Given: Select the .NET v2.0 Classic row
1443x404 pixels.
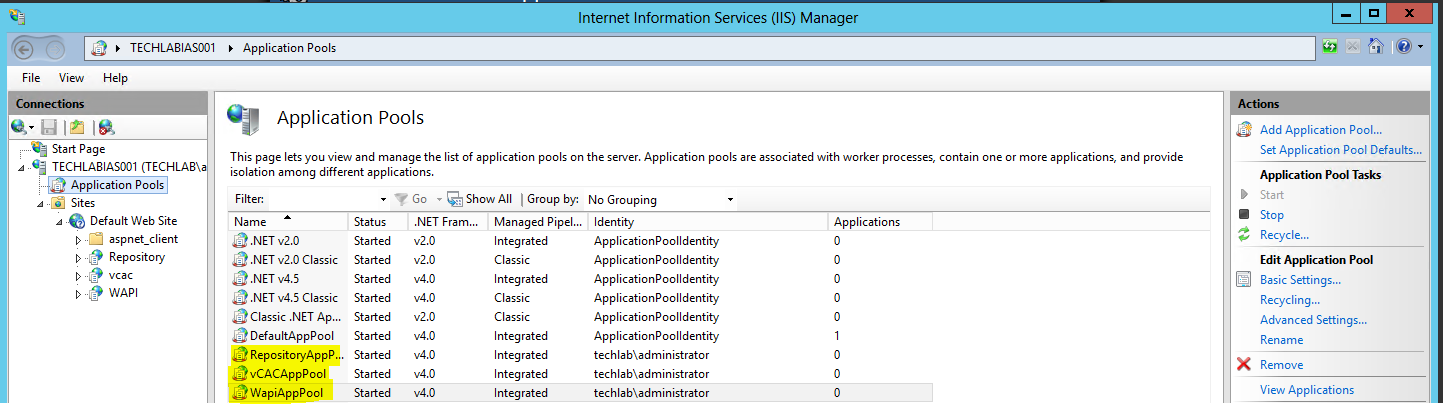Looking at the screenshot, I should 580,260.
